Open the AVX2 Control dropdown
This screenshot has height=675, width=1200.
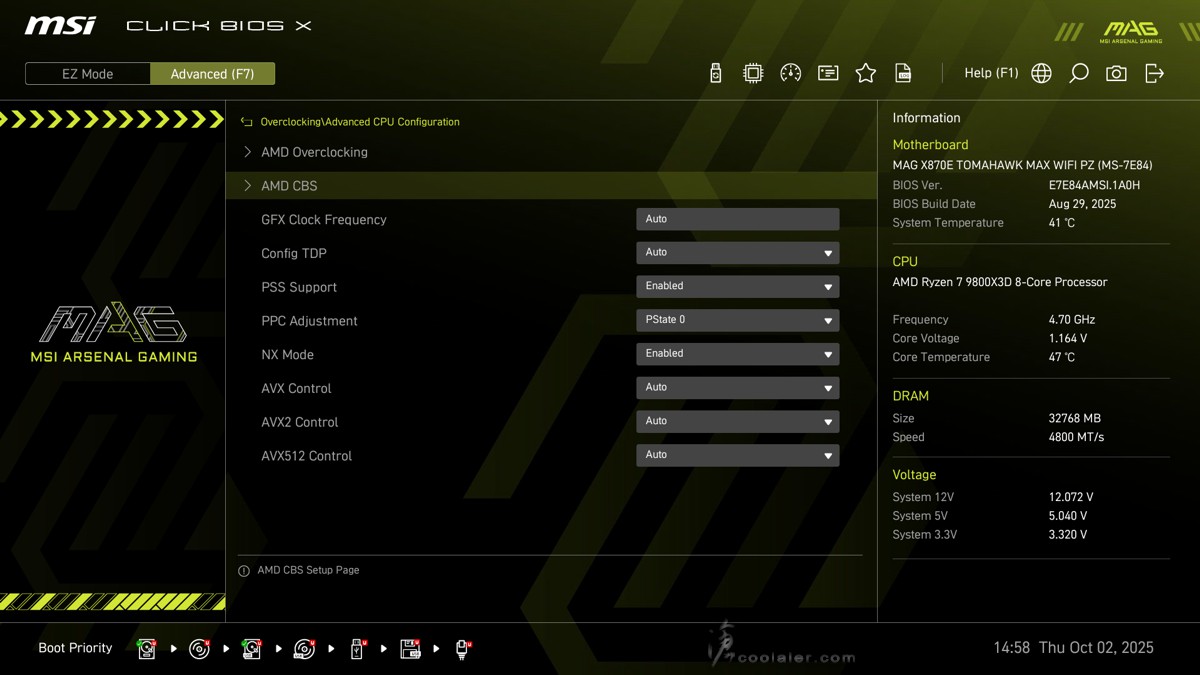tap(737, 421)
